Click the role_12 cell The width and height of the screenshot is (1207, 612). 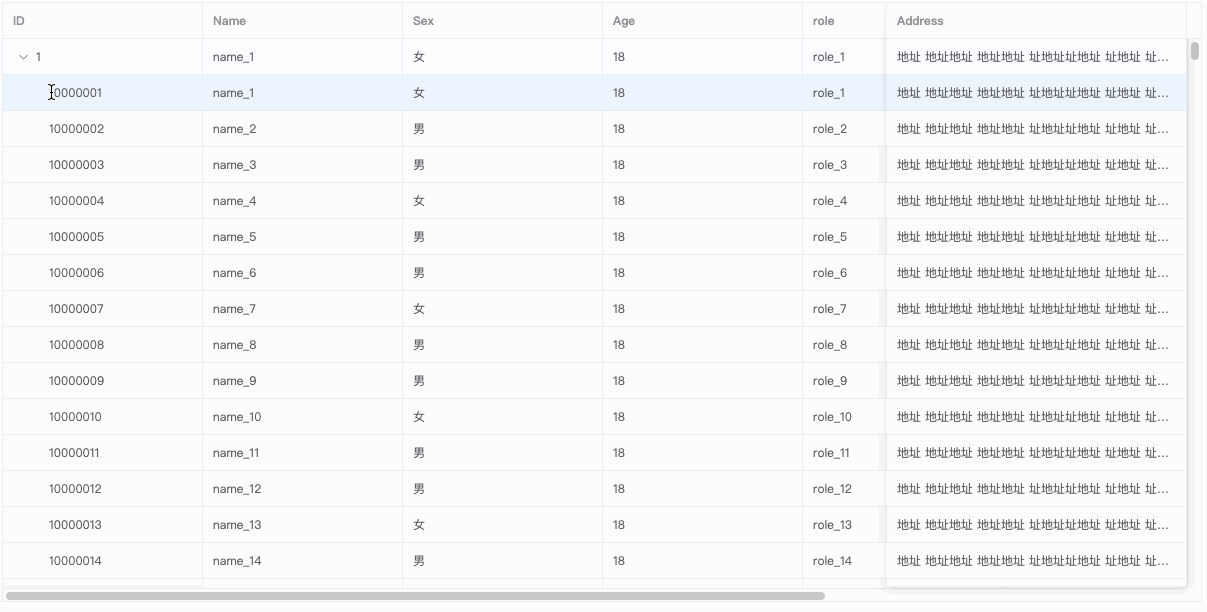coord(844,489)
